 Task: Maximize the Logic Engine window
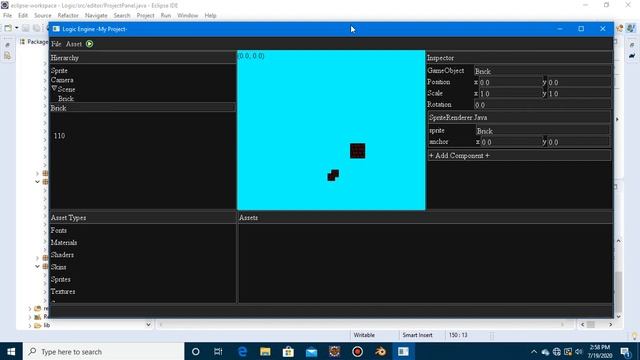point(581,29)
